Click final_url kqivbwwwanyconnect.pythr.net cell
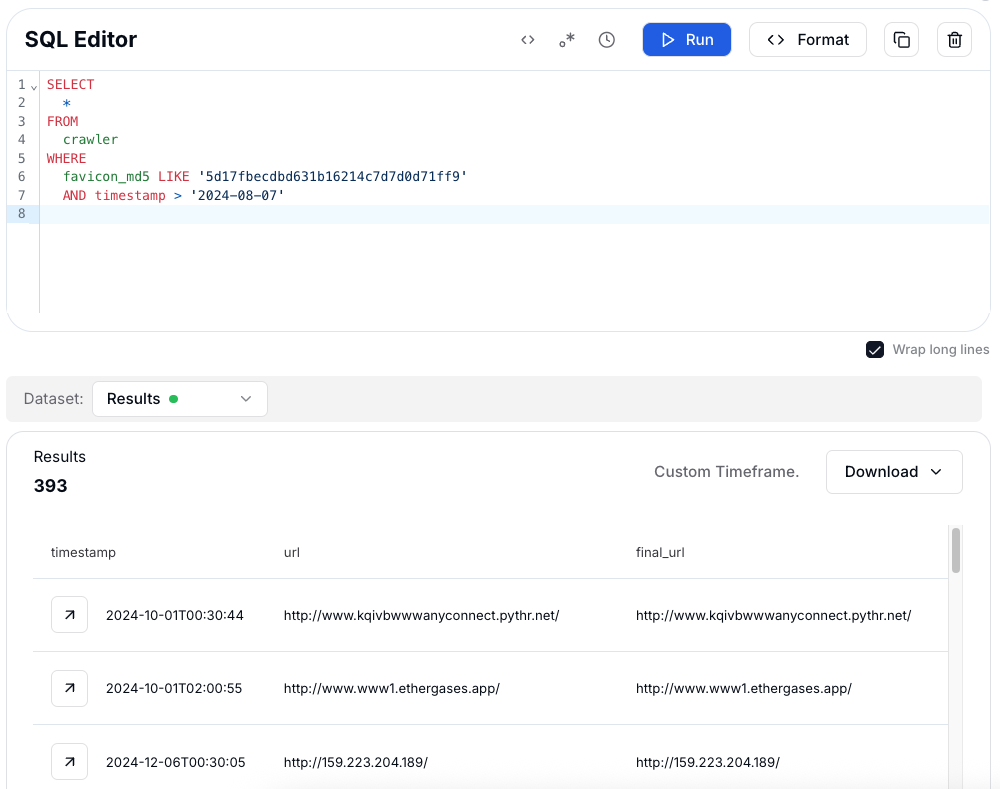 (774, 616)
